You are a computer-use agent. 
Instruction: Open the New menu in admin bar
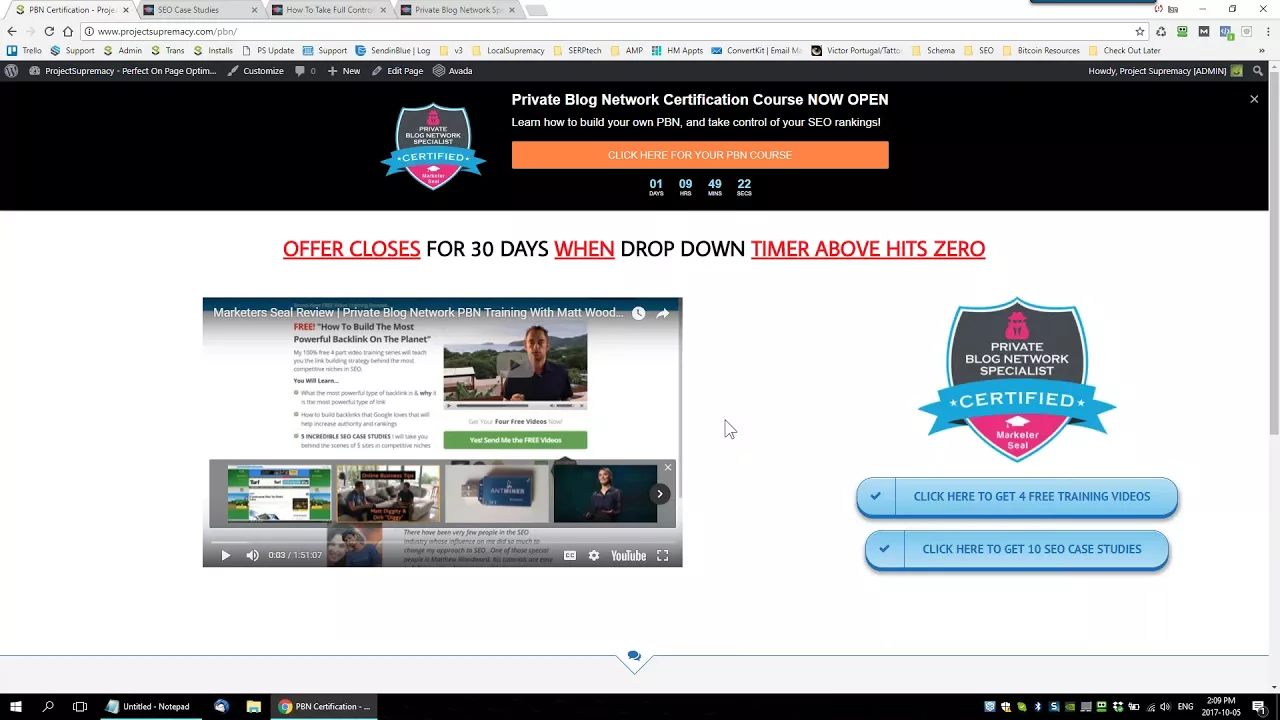(343, 71)
